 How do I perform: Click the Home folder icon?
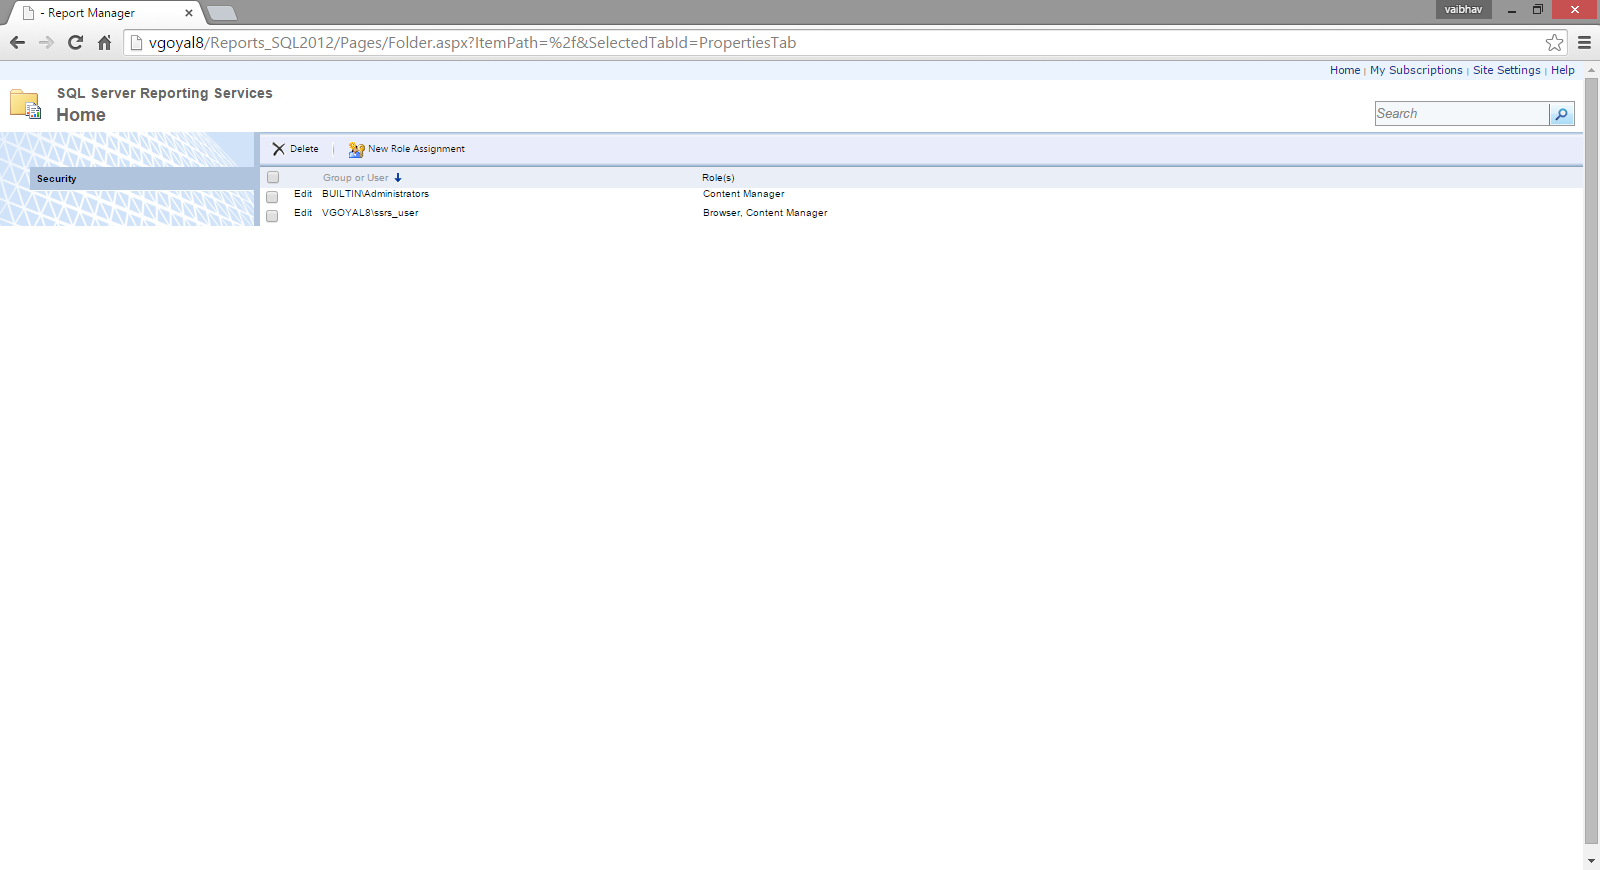pyautogui.click(x=25, y=104)
